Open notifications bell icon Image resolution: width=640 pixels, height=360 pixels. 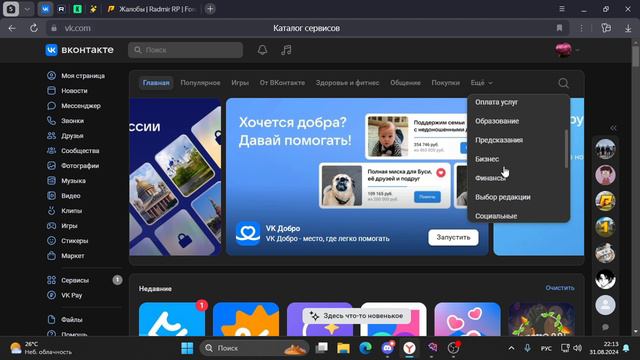coord(262,50)
